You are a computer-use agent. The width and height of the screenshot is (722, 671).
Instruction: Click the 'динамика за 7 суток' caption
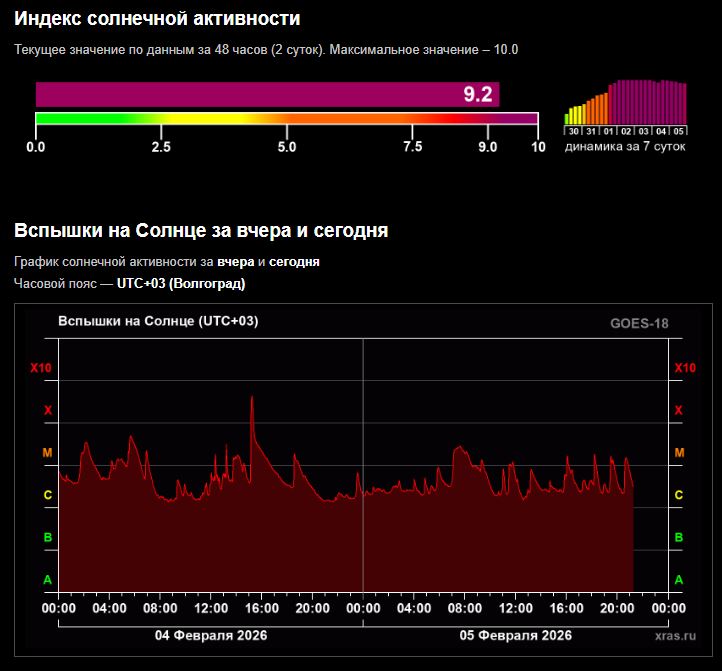tap(626, 147)
